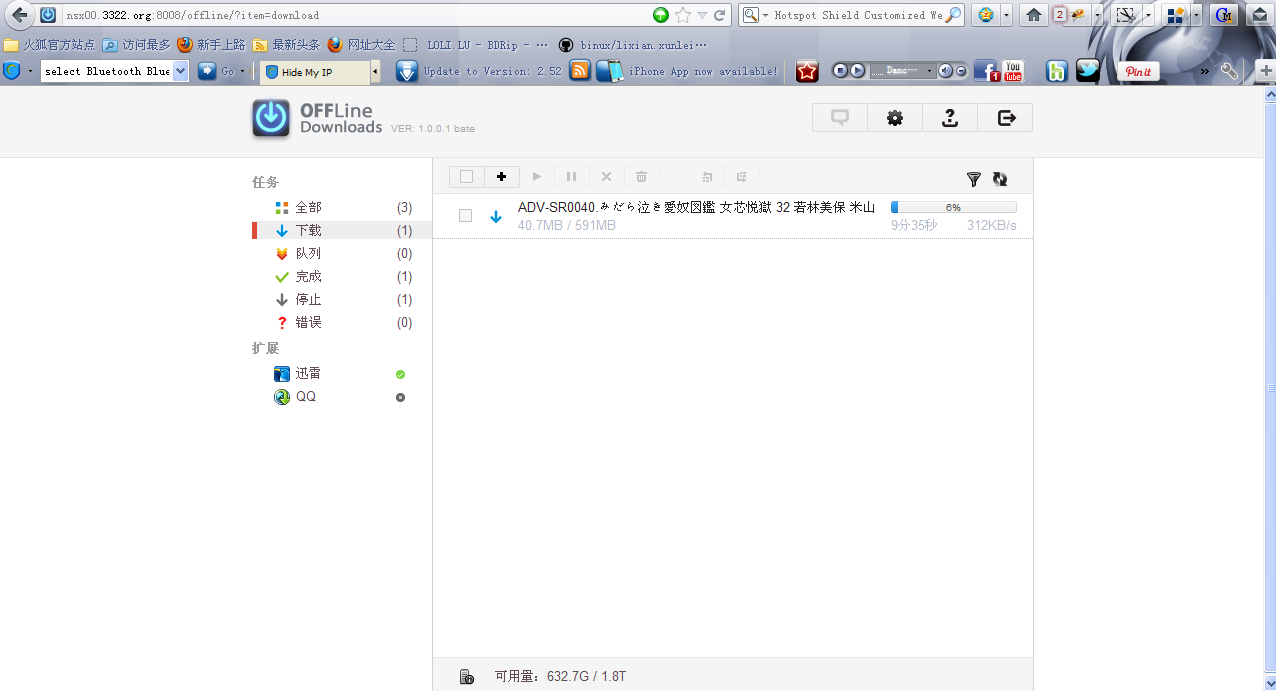Click the storage disk icon in status bar
The width and height of the screenshot is (1276, 691).
(466, 677)
